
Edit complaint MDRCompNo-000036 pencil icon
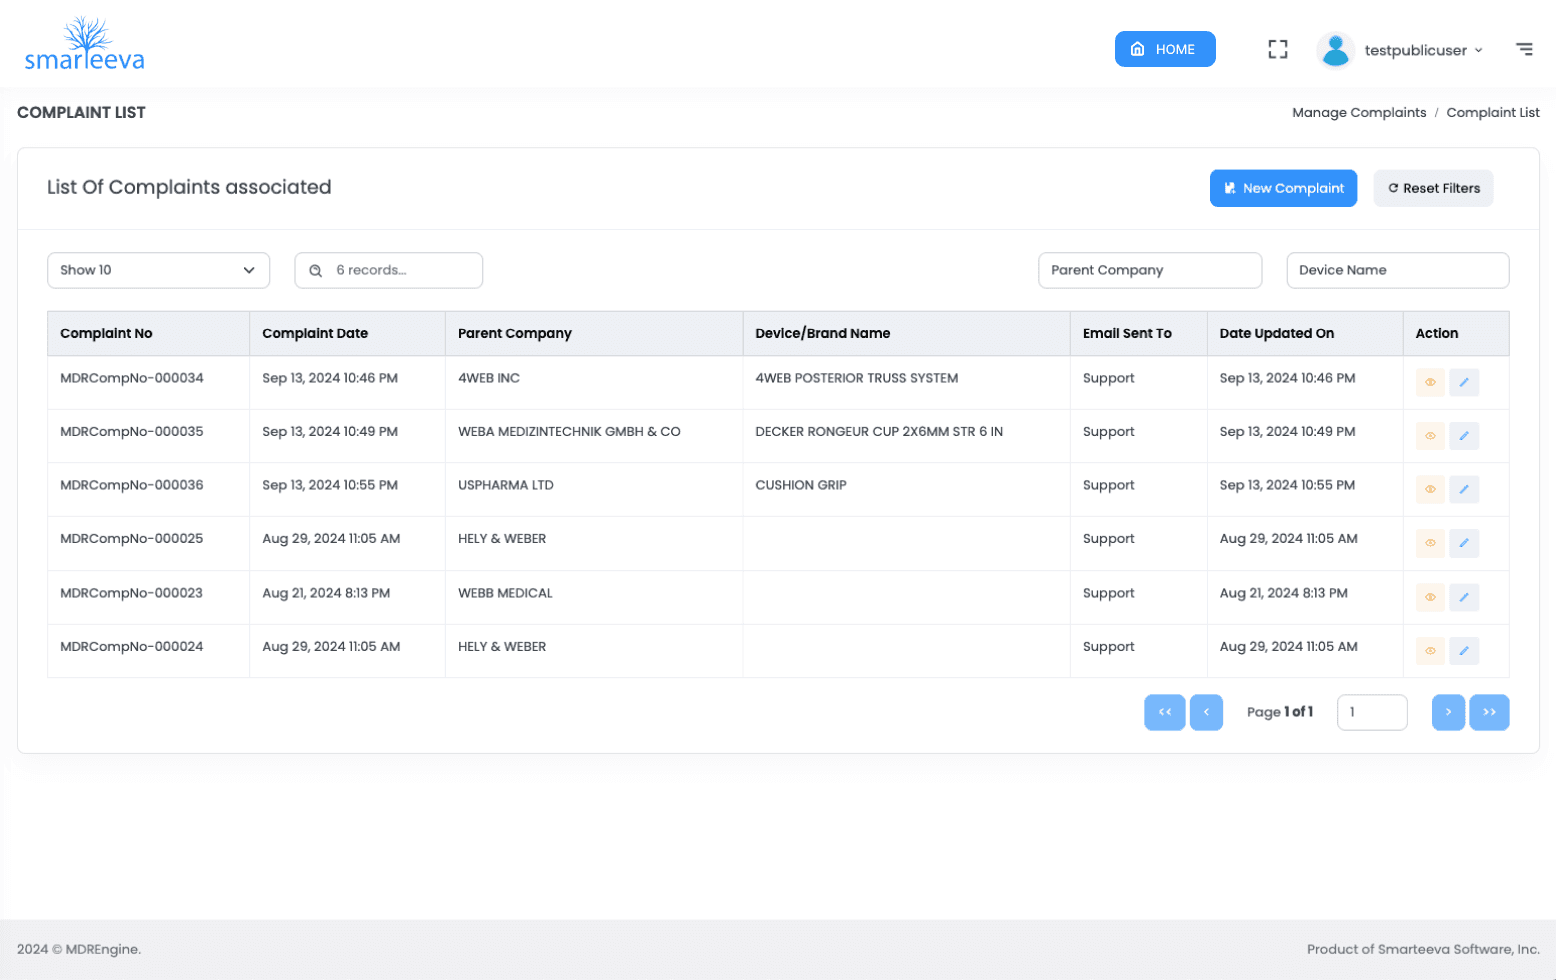pyautogui.click(x=1464, y=489)
